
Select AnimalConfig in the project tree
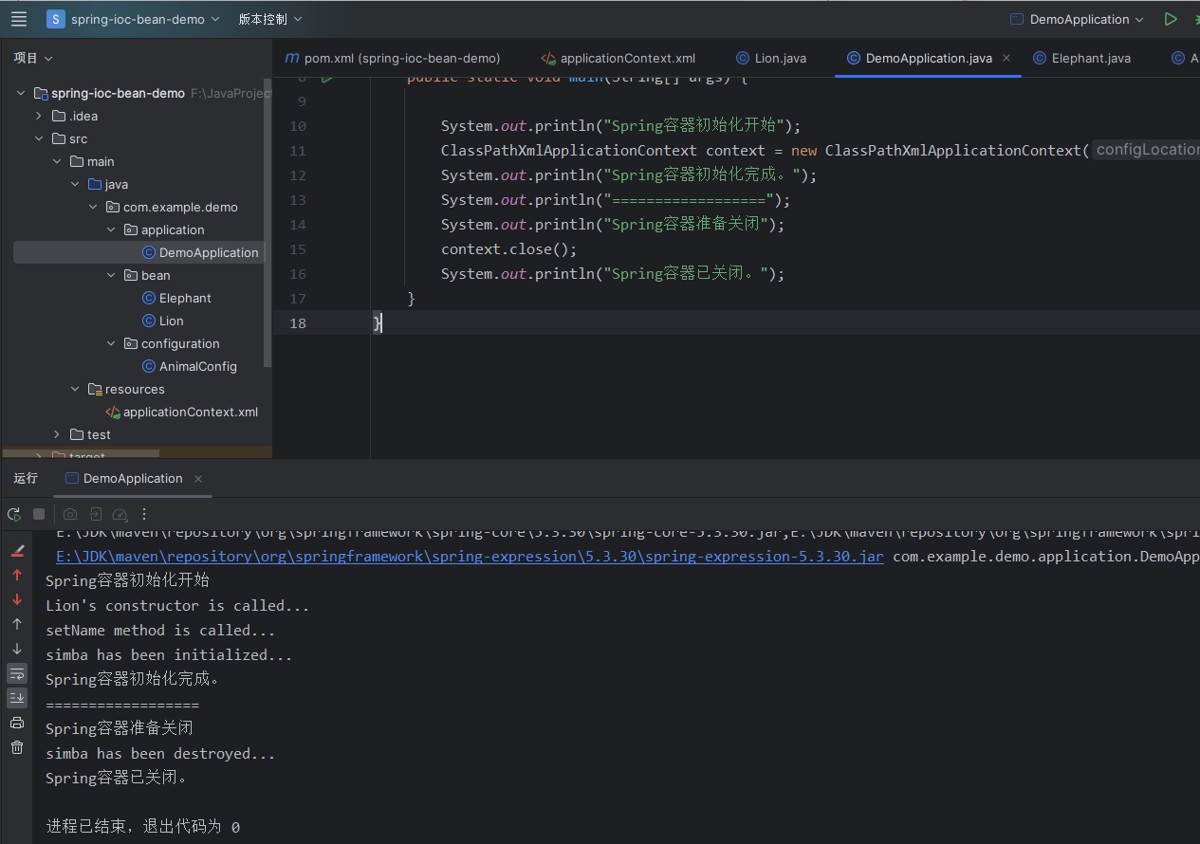(x=197, y=366)
